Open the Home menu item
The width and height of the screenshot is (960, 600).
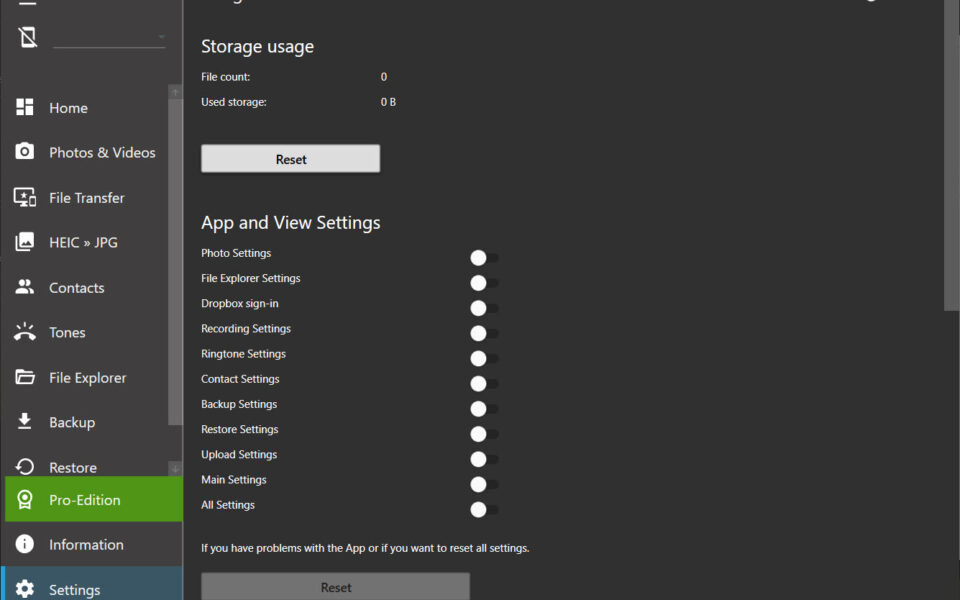coord(84,108)
